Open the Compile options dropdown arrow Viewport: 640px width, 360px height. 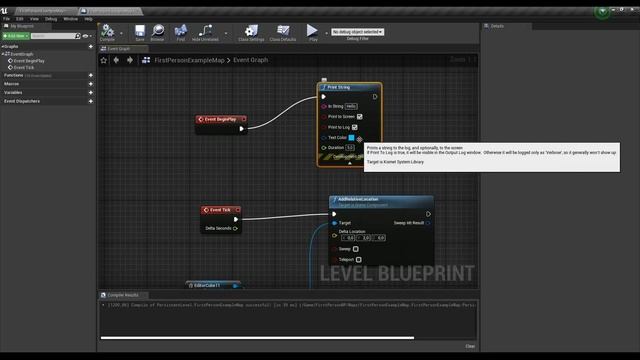coord(121,33)
